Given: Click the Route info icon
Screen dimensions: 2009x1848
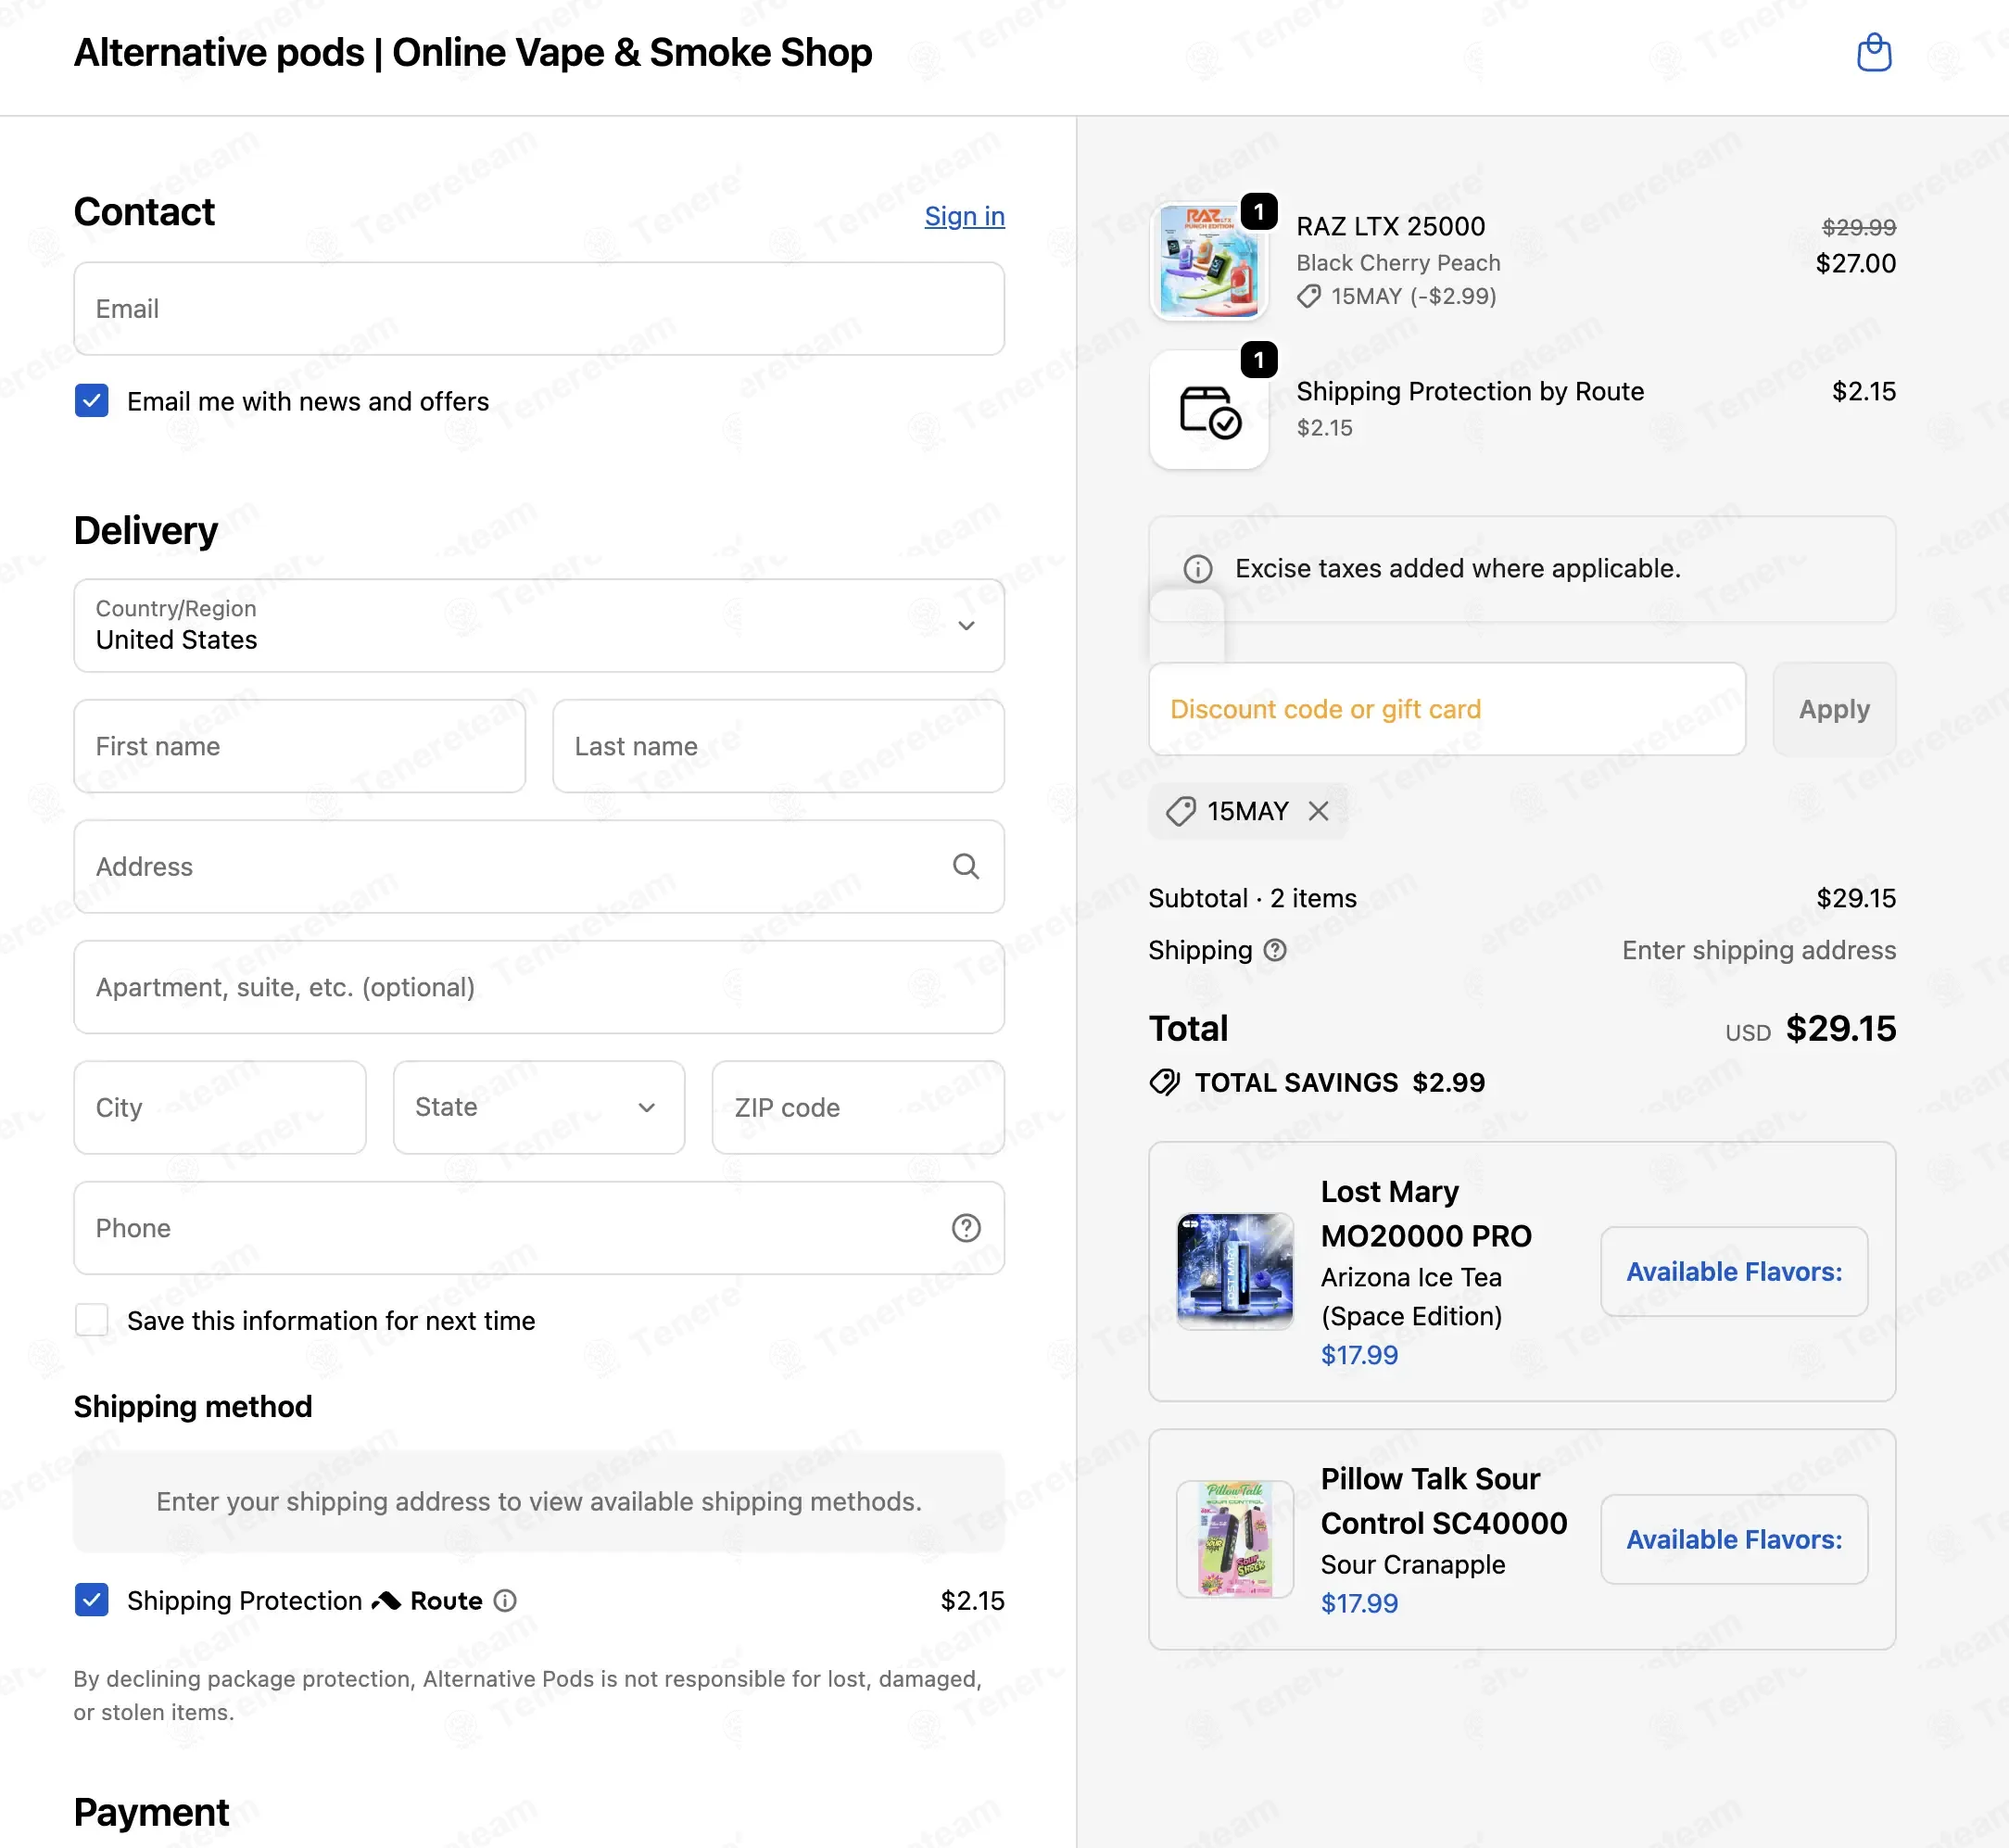Looking at the screenshot, I should (506, 1601).
